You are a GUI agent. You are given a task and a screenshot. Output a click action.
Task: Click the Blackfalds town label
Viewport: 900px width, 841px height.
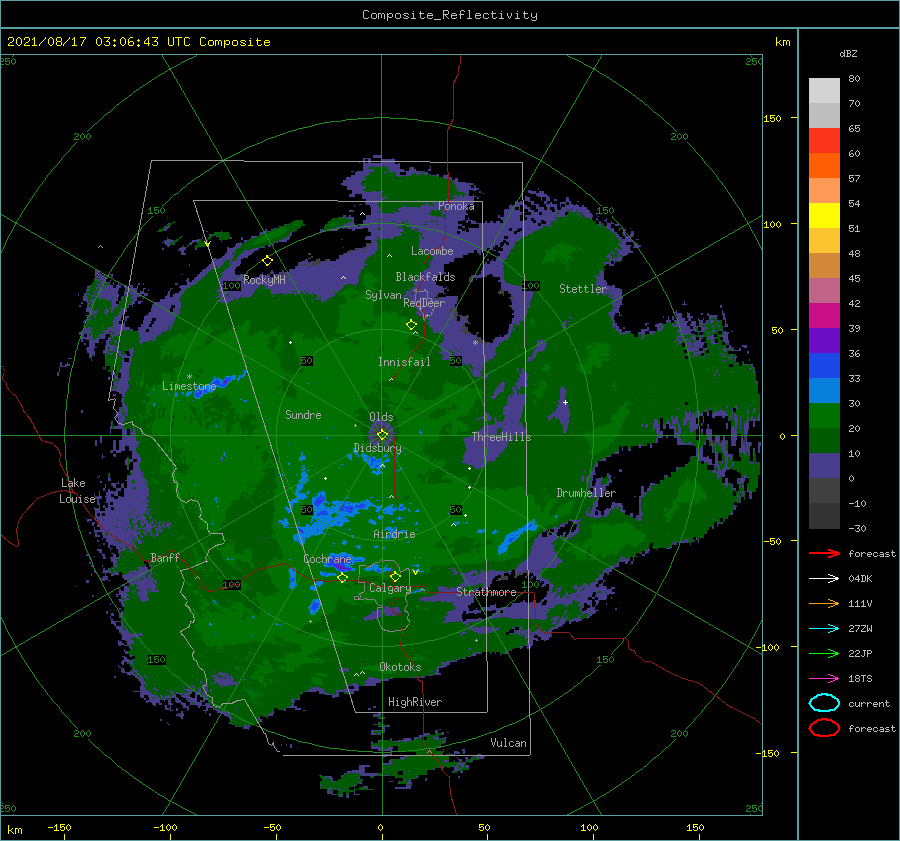click(x=425, y=277)
